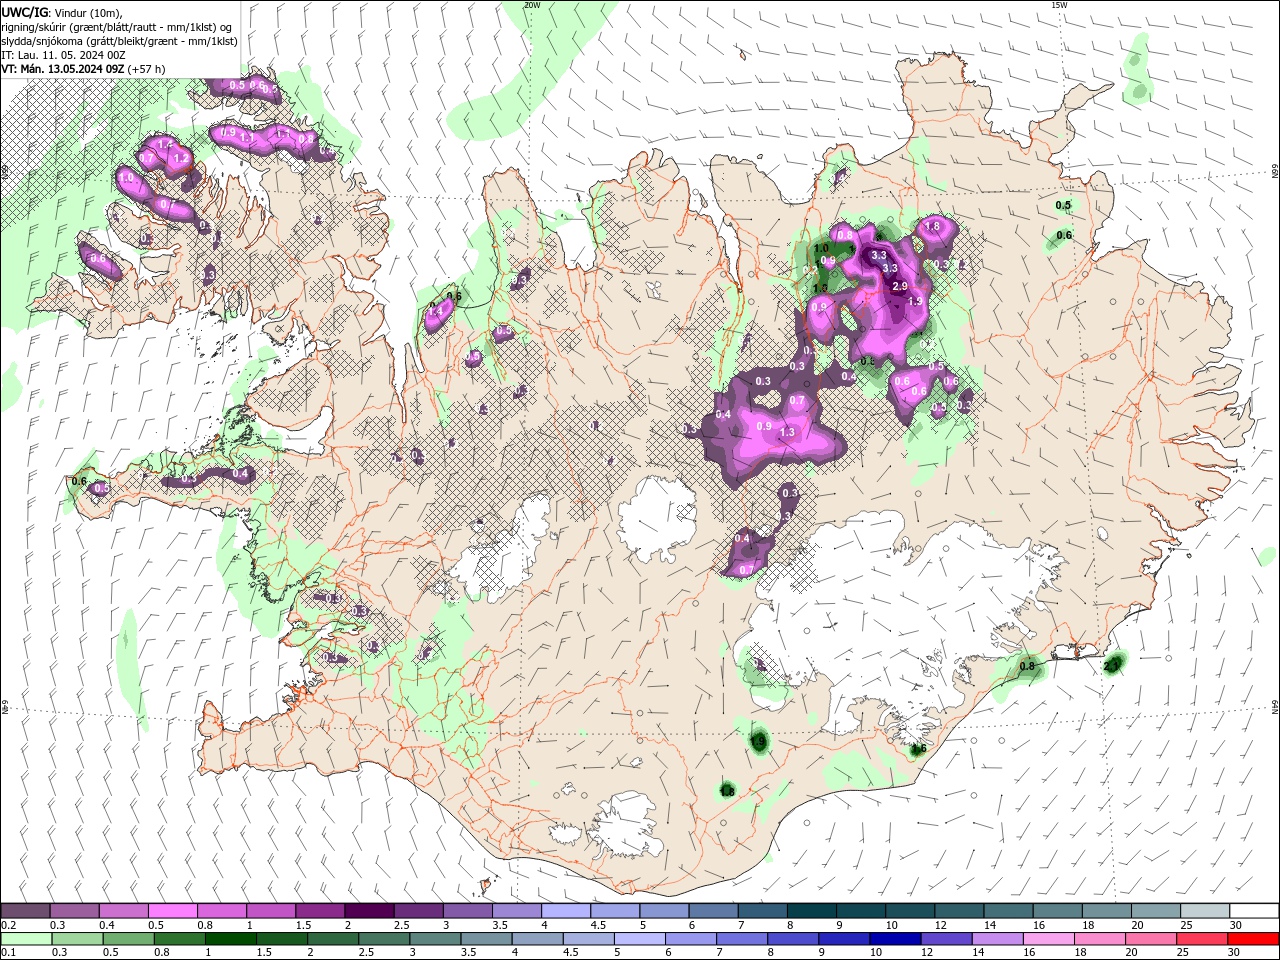The width and height of the screenshot is (1280, 960).
Task: Click the valid time 'VT: Mán. 13.05.2024 09Z'
Action: (63, 69)
